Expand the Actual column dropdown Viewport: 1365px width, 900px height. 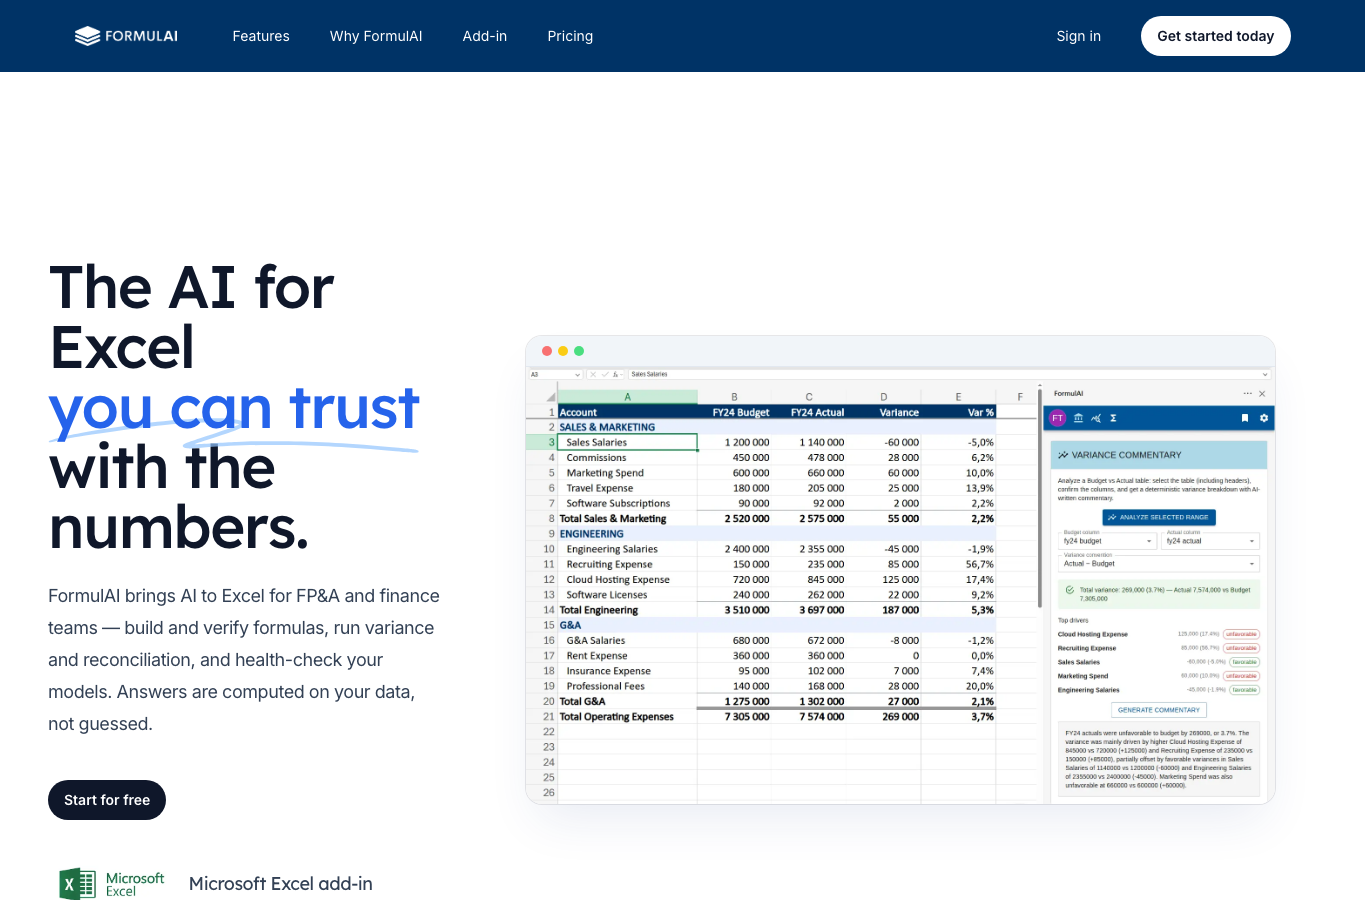[x=1211, y=541]
